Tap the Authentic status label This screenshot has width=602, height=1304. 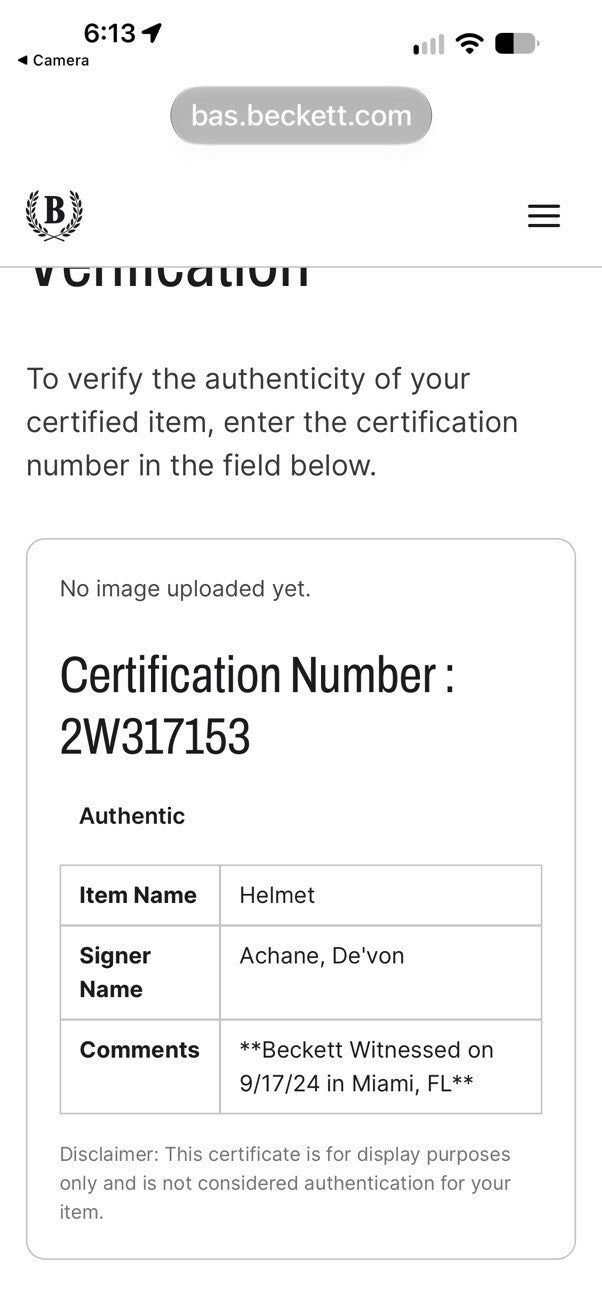pos(132,816)
